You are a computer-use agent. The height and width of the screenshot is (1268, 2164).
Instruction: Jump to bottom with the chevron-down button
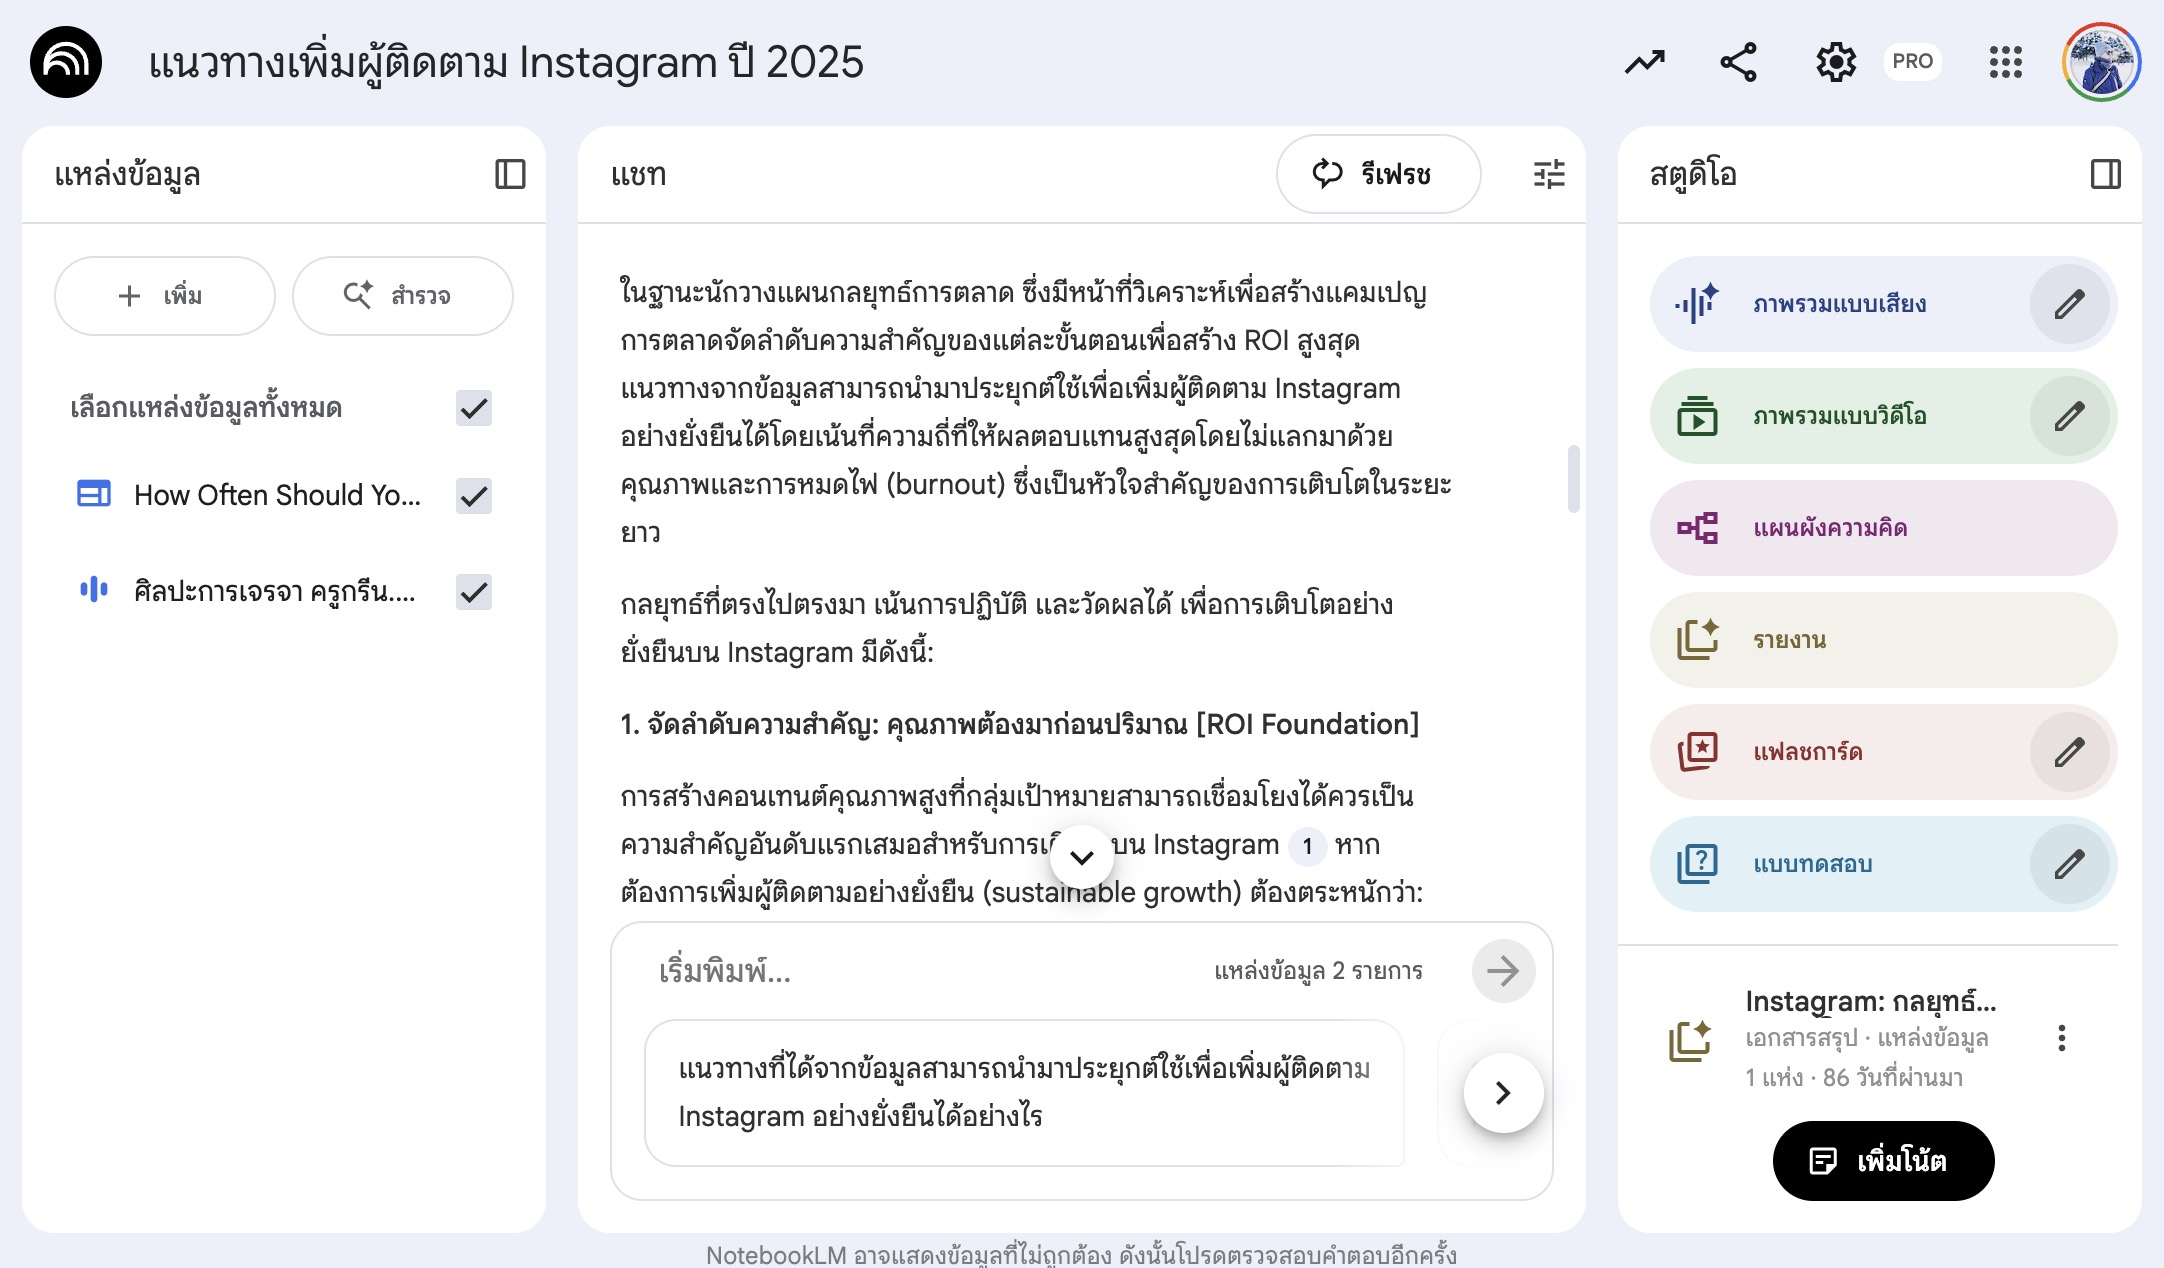[1081, 856]
